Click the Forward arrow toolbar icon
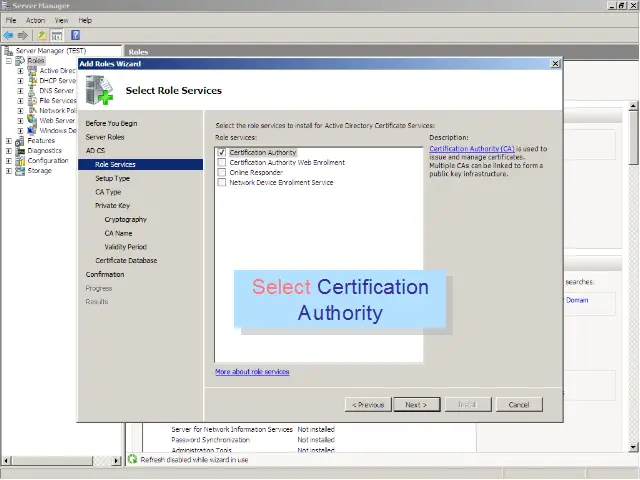This screenshot has height=480, width=640. pos(22,36)
